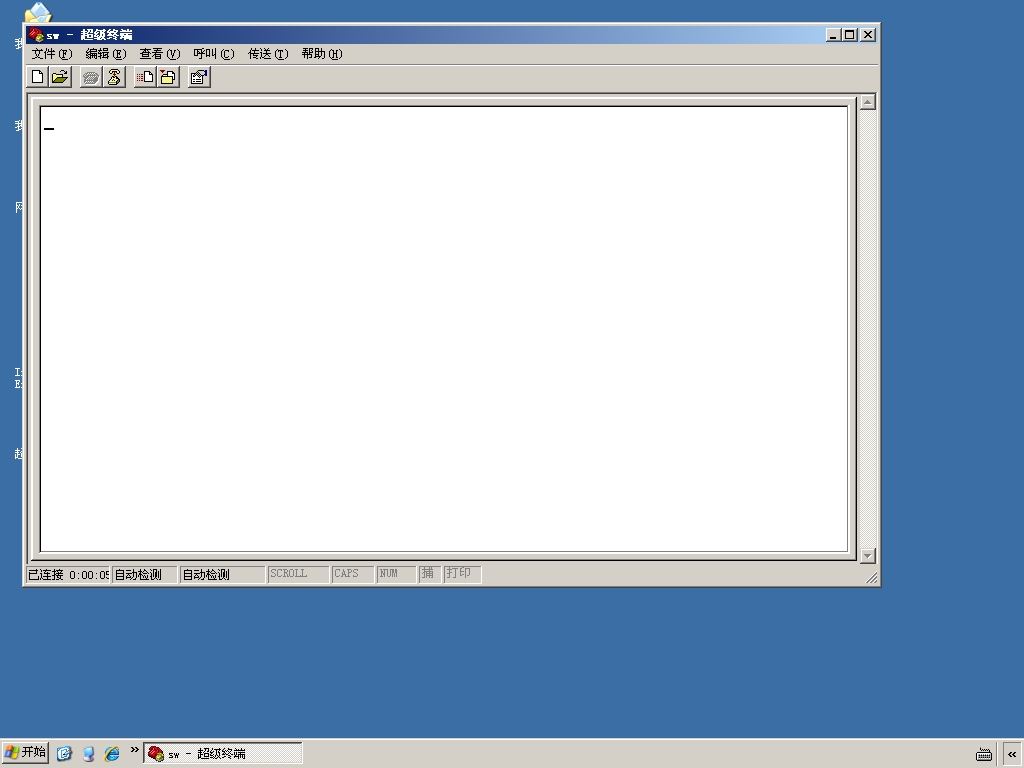
Task: Open the 编辑(E) menu
Action: 106,54
